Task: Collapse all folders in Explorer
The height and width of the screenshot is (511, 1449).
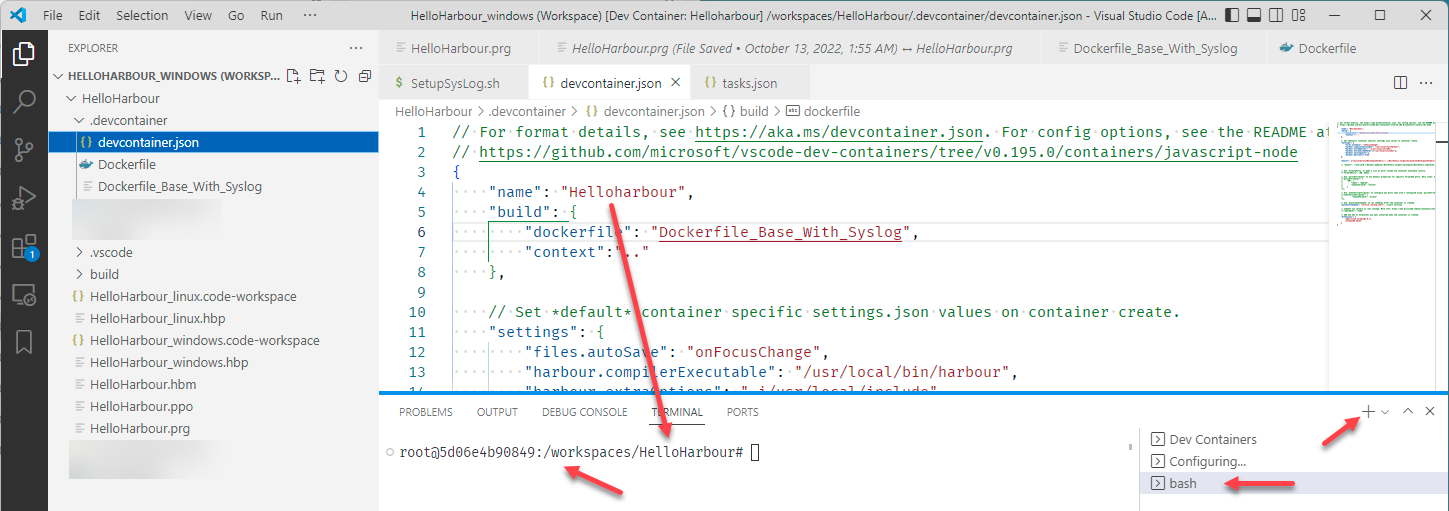Action: (x=364, y=76)
